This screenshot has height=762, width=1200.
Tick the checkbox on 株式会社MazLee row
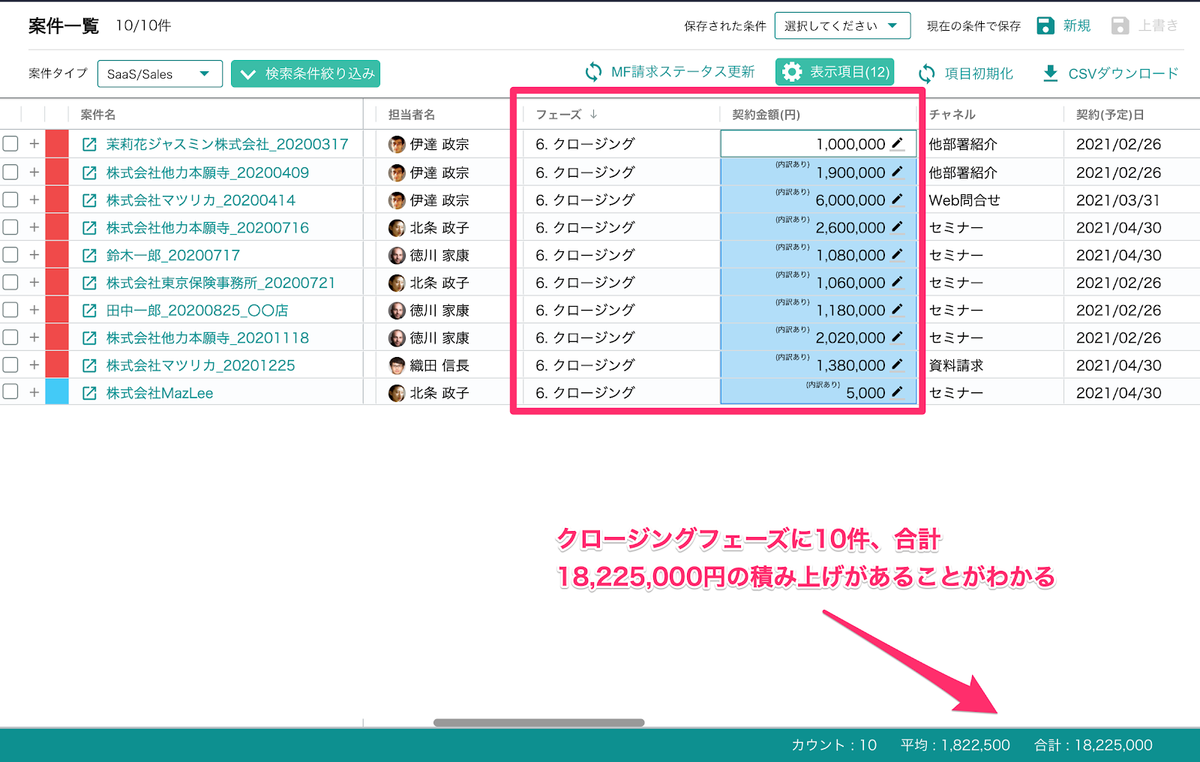(x=11, y=393)
